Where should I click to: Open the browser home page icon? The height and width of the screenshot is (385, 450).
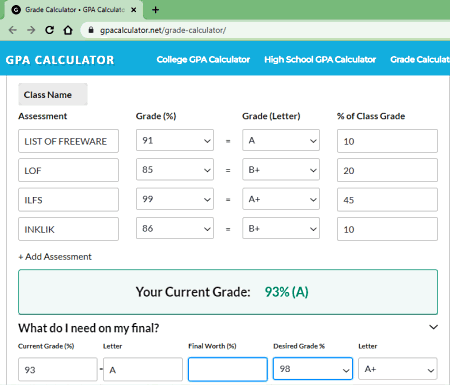pos(68,30)
